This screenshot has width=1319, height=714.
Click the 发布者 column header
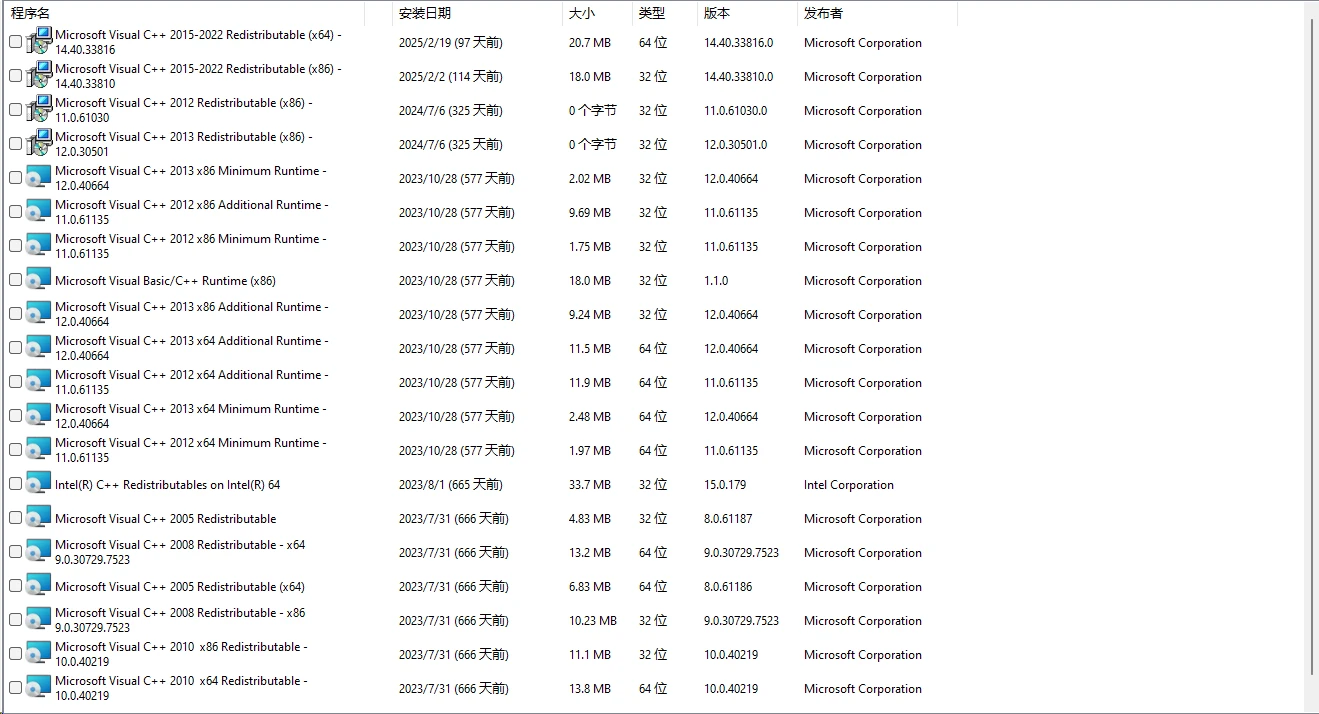[x=877, y=13]
